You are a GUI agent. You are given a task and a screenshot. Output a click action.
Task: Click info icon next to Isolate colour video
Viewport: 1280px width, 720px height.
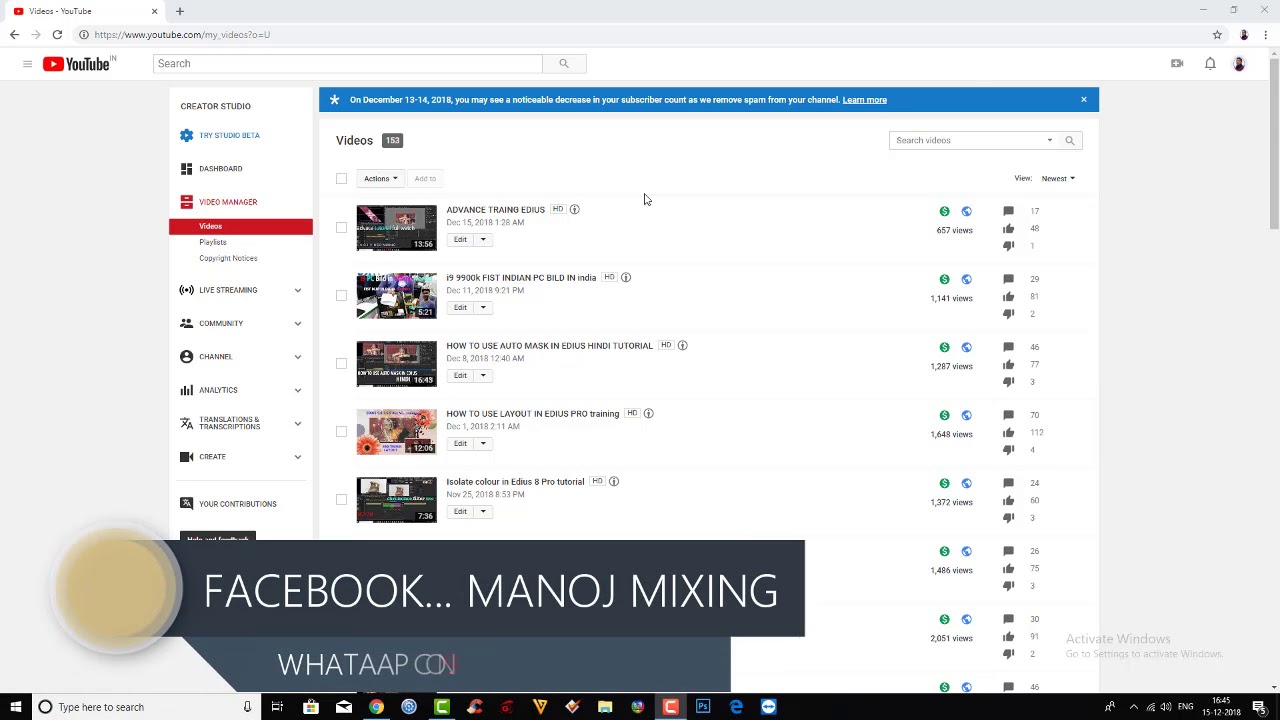click(613, 482)
